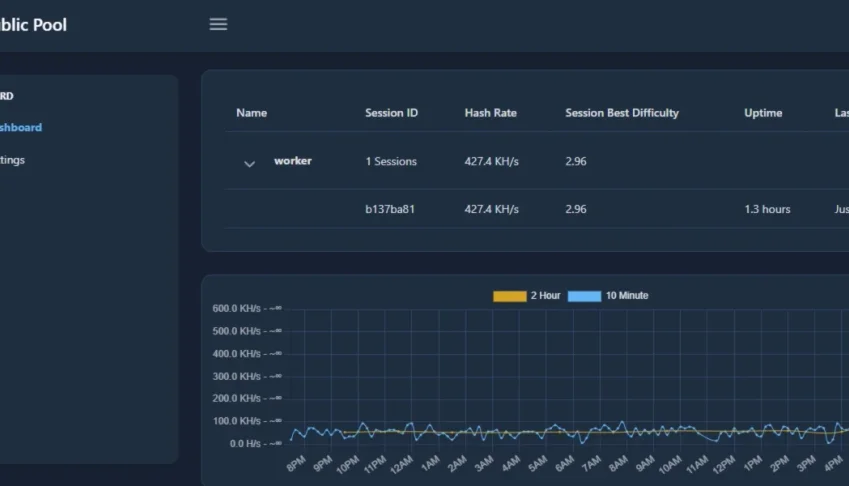Viewport: 849px width, 486px height.
Task: Sort by the Session ID column header
Action: 391,113
